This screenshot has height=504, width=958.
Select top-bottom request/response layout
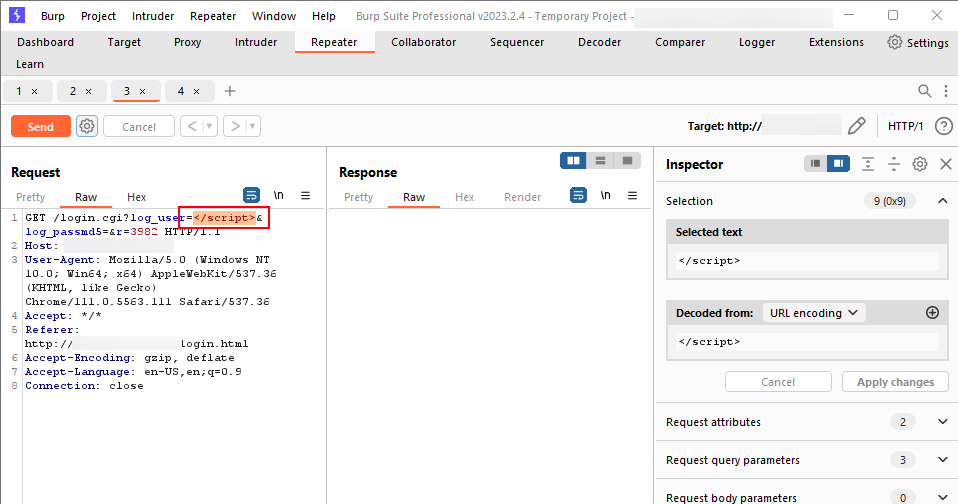[600, 161]
